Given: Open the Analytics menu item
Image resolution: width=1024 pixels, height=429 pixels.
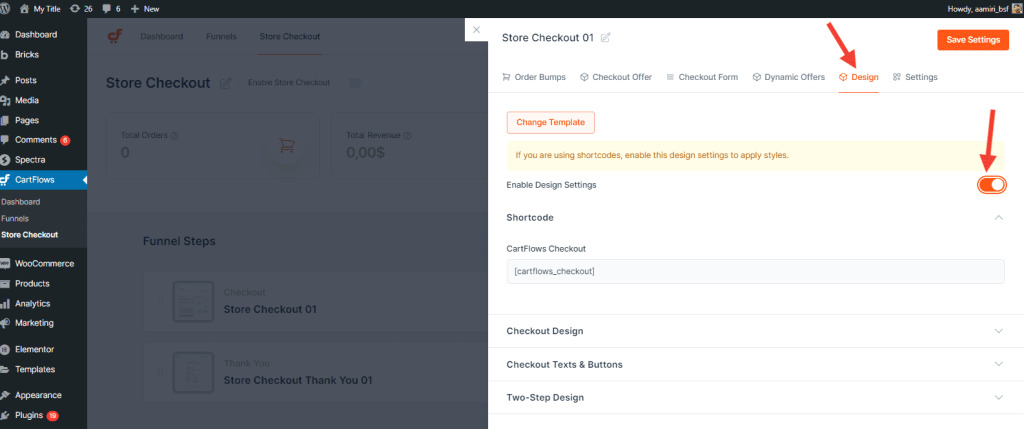Looking at the screenshot, I should [33, 304].
